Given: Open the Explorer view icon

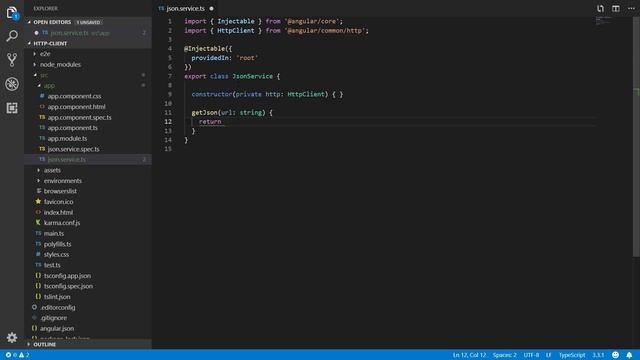Looking at the screenshot, I should pos(12,13).
